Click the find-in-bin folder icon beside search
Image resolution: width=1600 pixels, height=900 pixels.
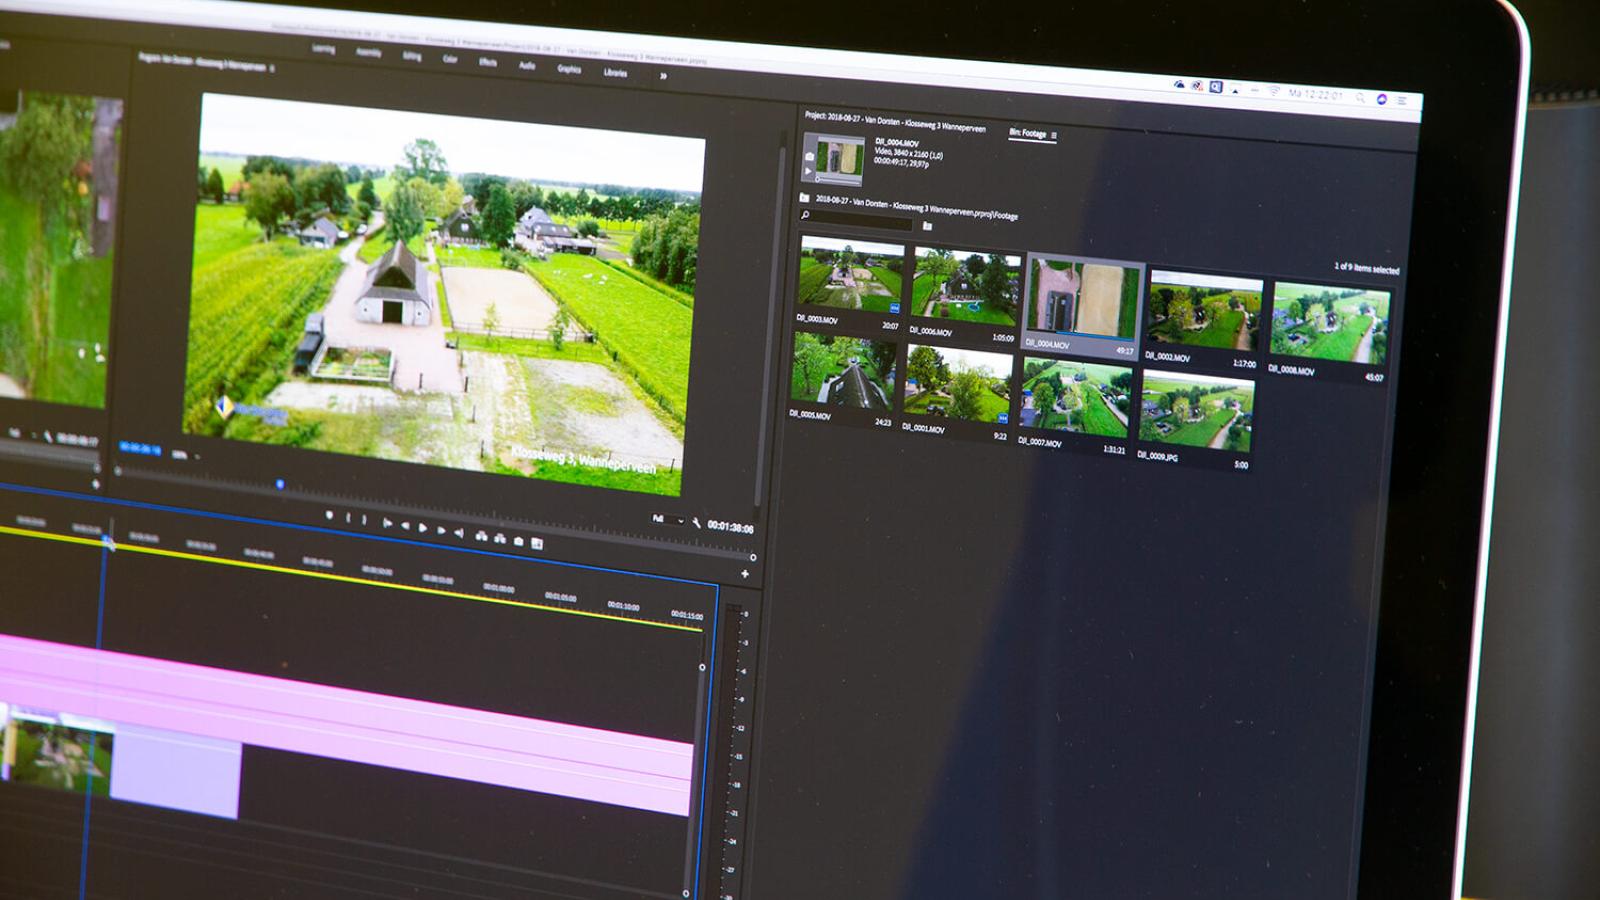tap(927, 226)
